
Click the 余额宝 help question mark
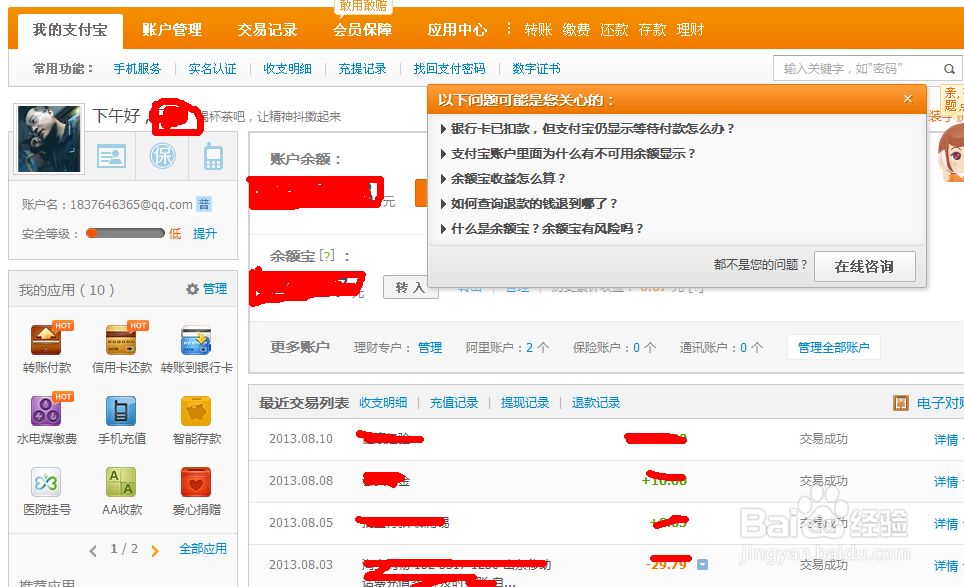[327, 256]
